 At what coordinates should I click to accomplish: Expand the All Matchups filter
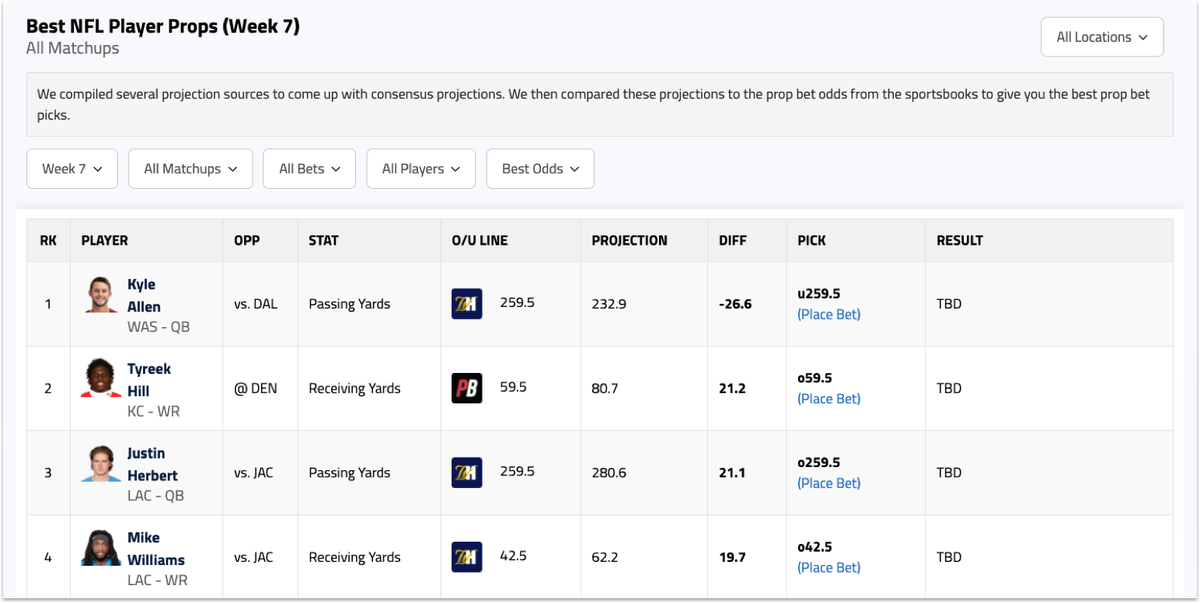coord(190,169)
